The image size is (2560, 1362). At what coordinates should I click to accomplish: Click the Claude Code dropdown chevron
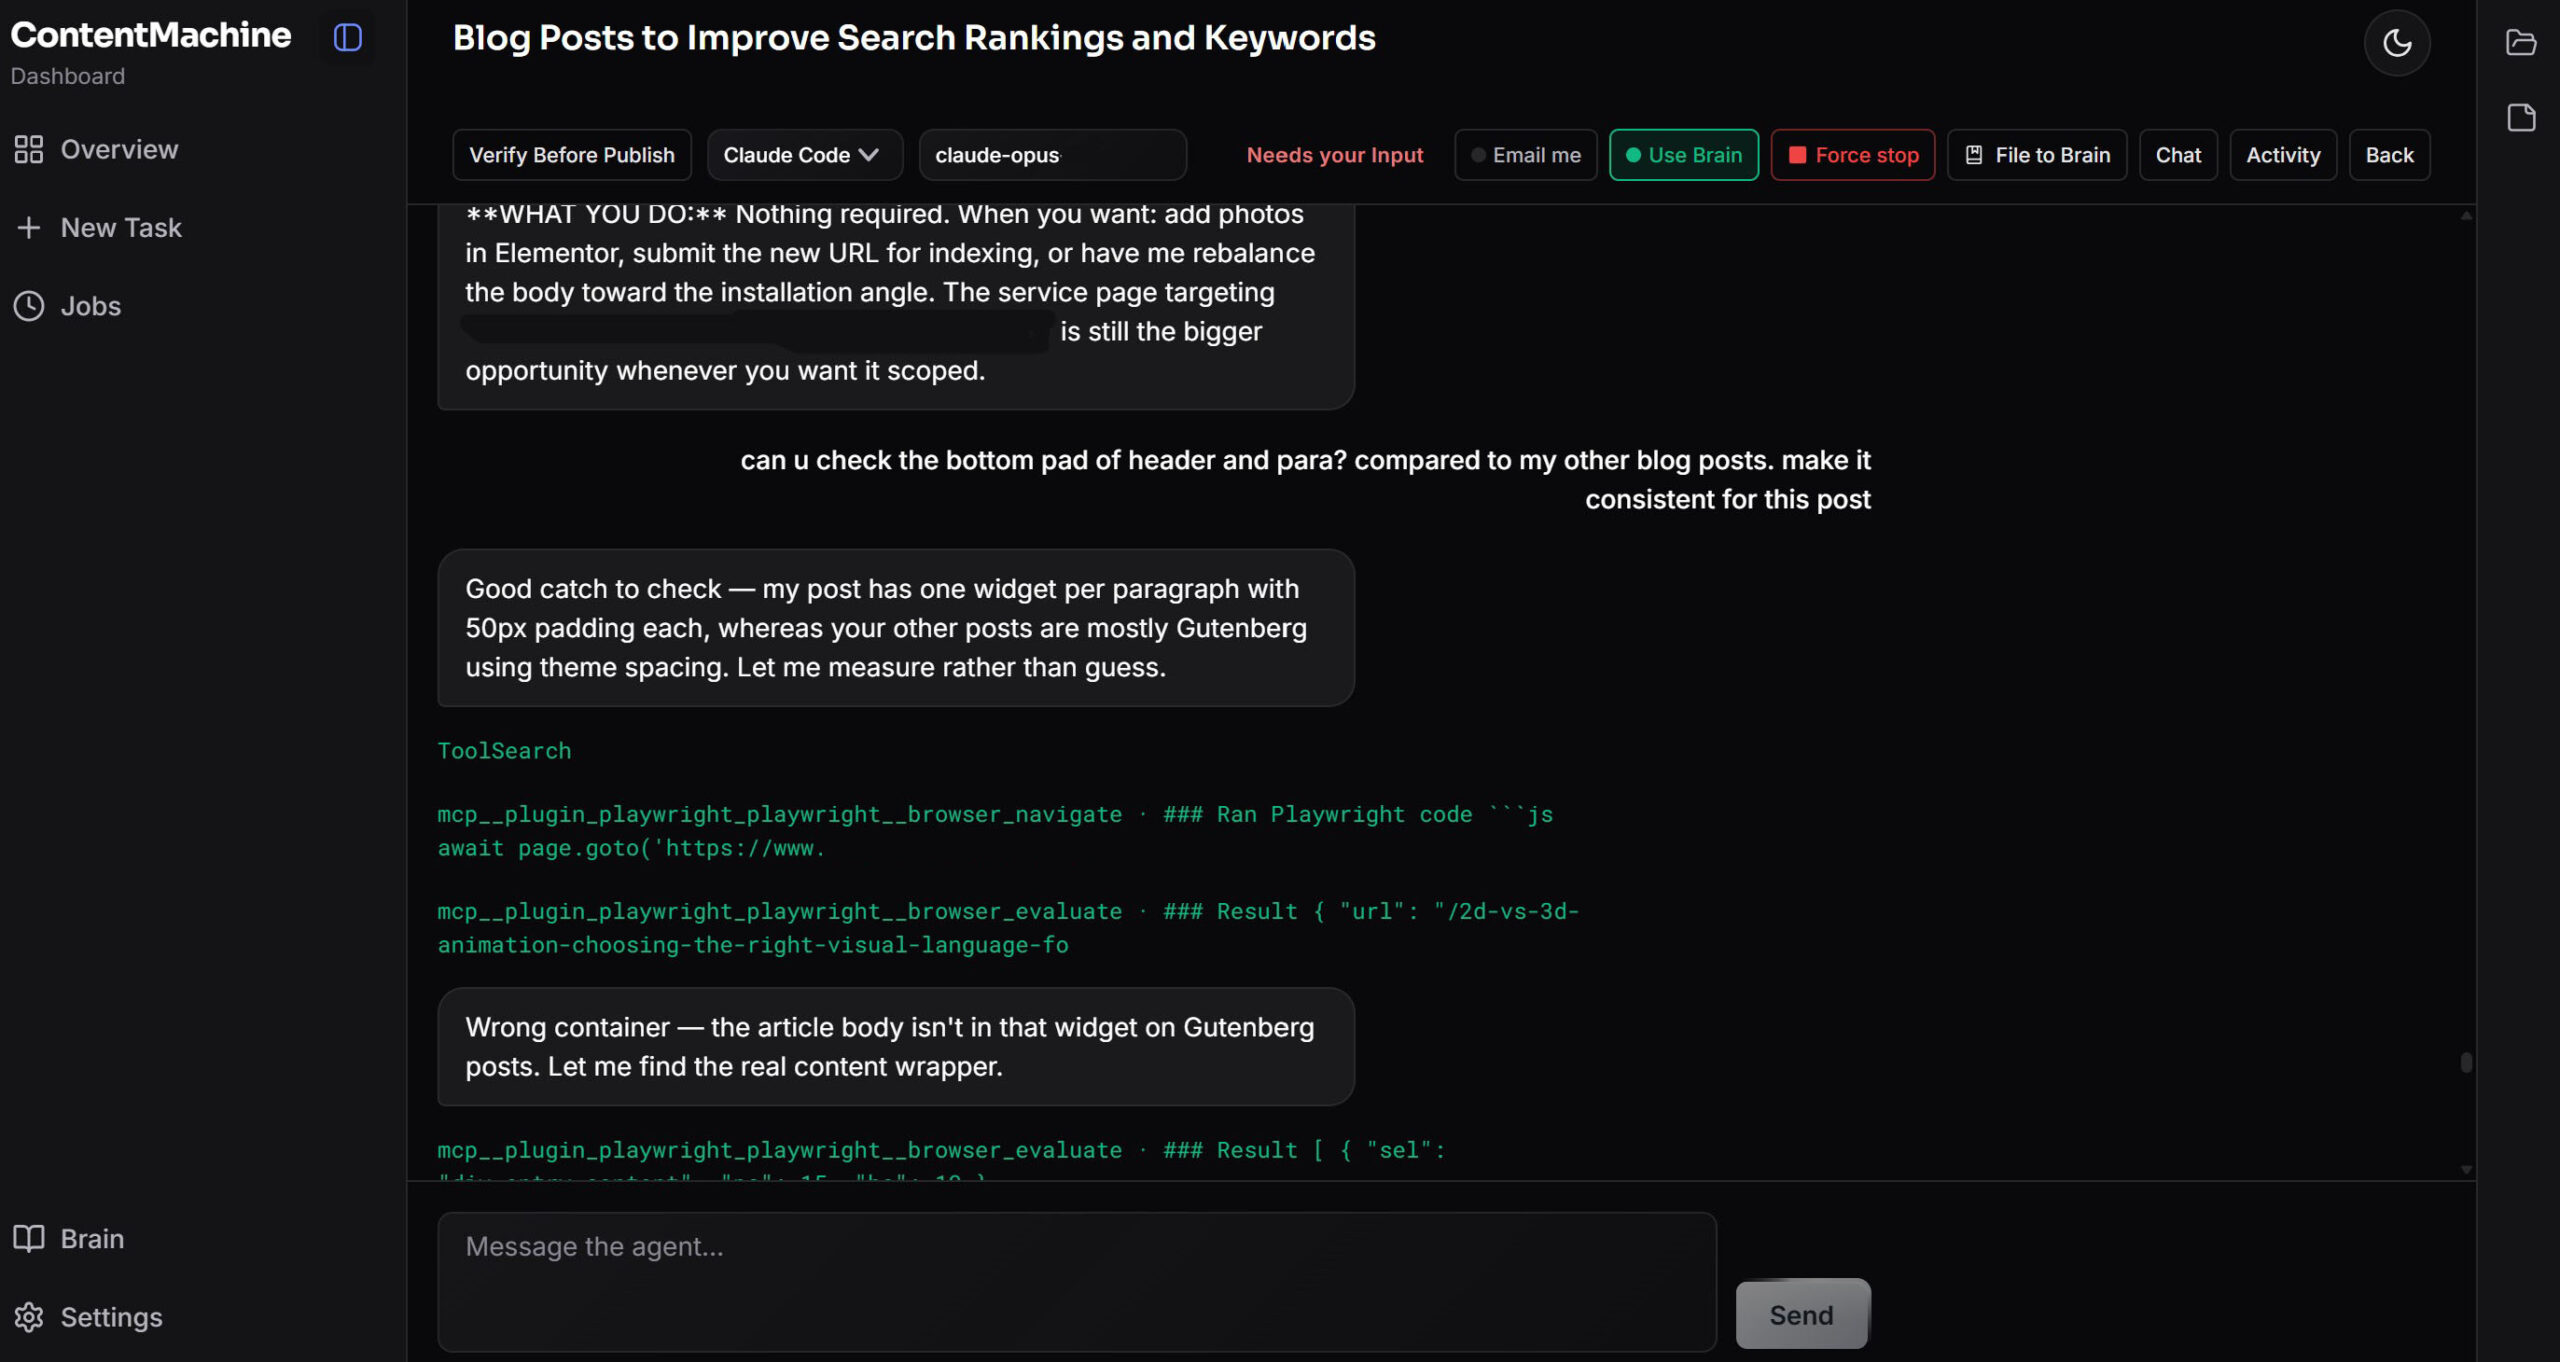pos(868,155)
